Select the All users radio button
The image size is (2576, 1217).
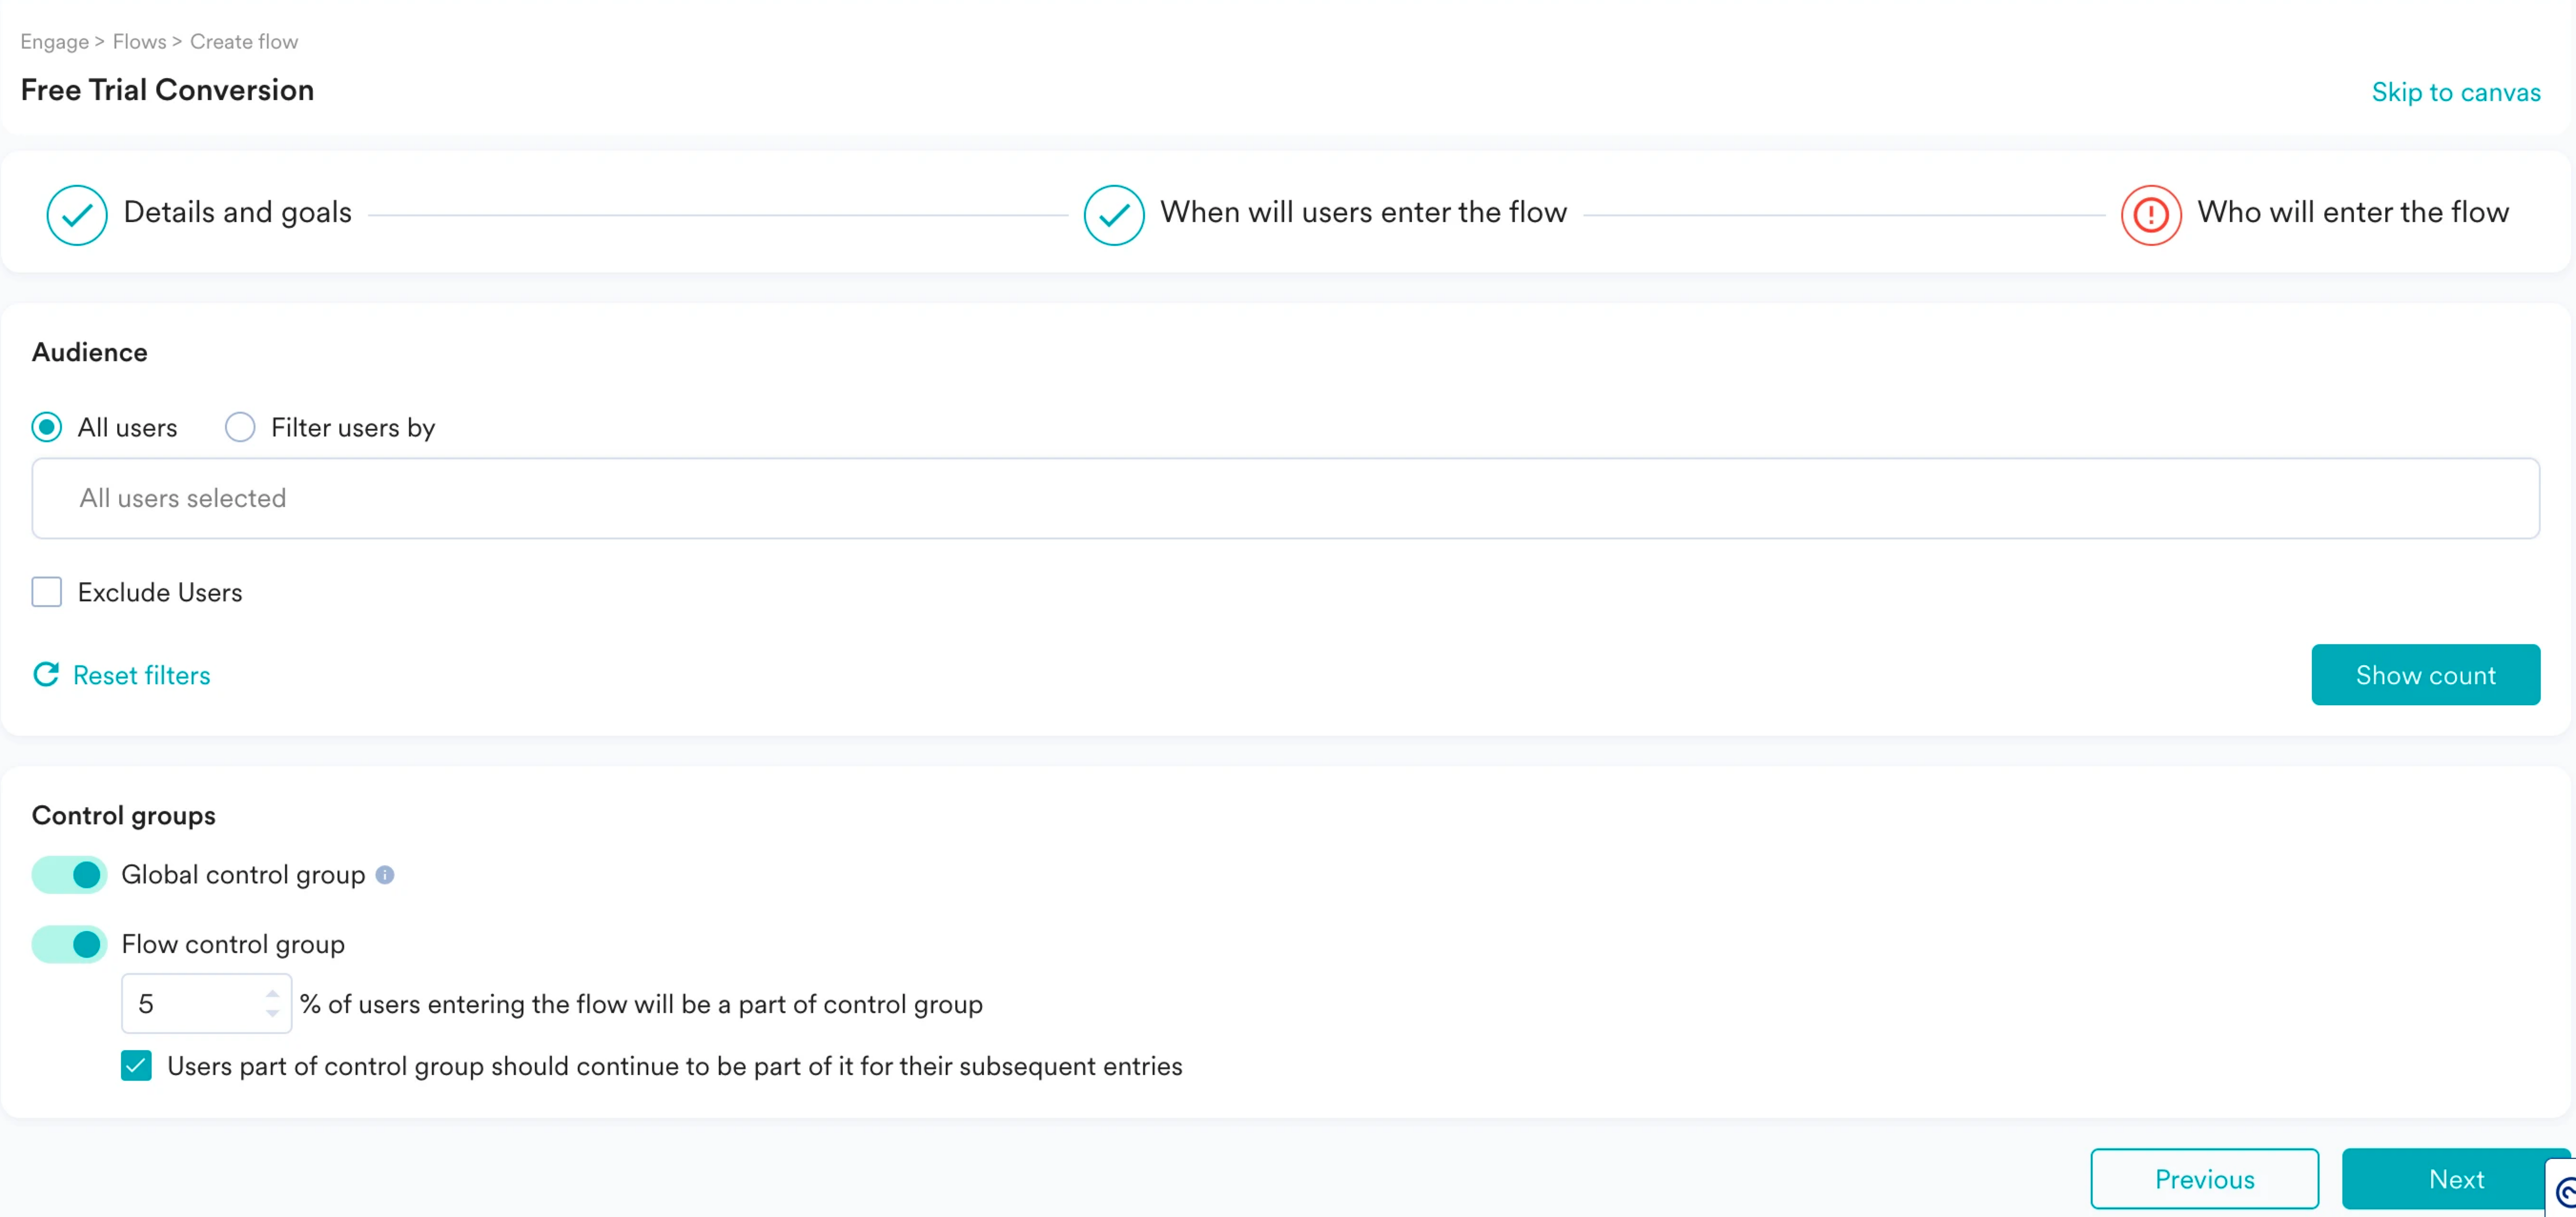click(47, 427)
